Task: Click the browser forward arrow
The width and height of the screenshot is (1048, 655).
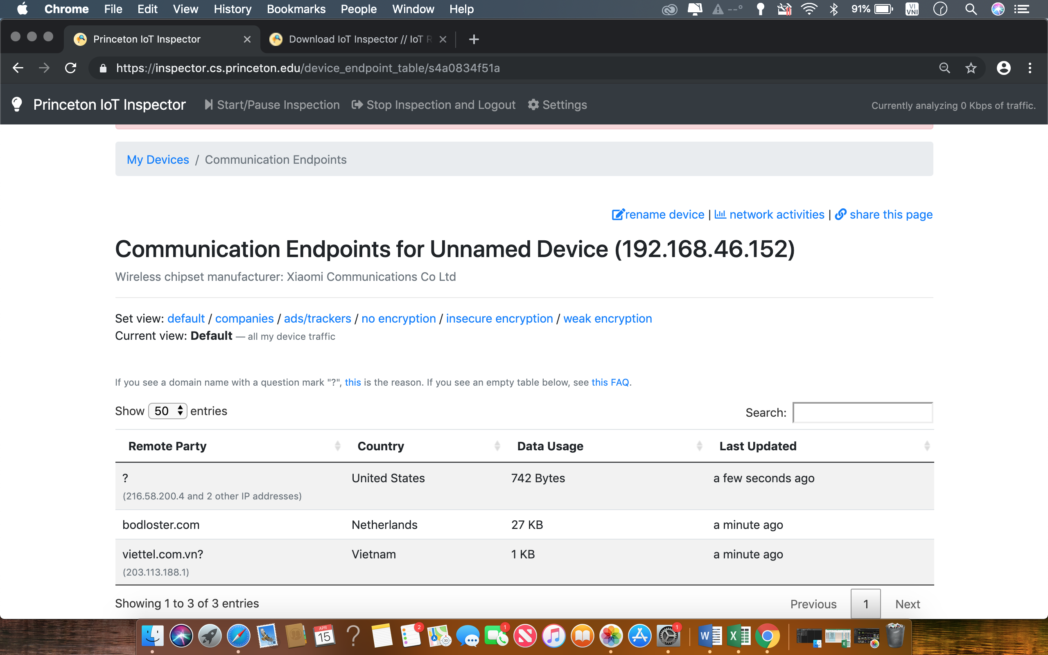Action: (x=44, y=68)
